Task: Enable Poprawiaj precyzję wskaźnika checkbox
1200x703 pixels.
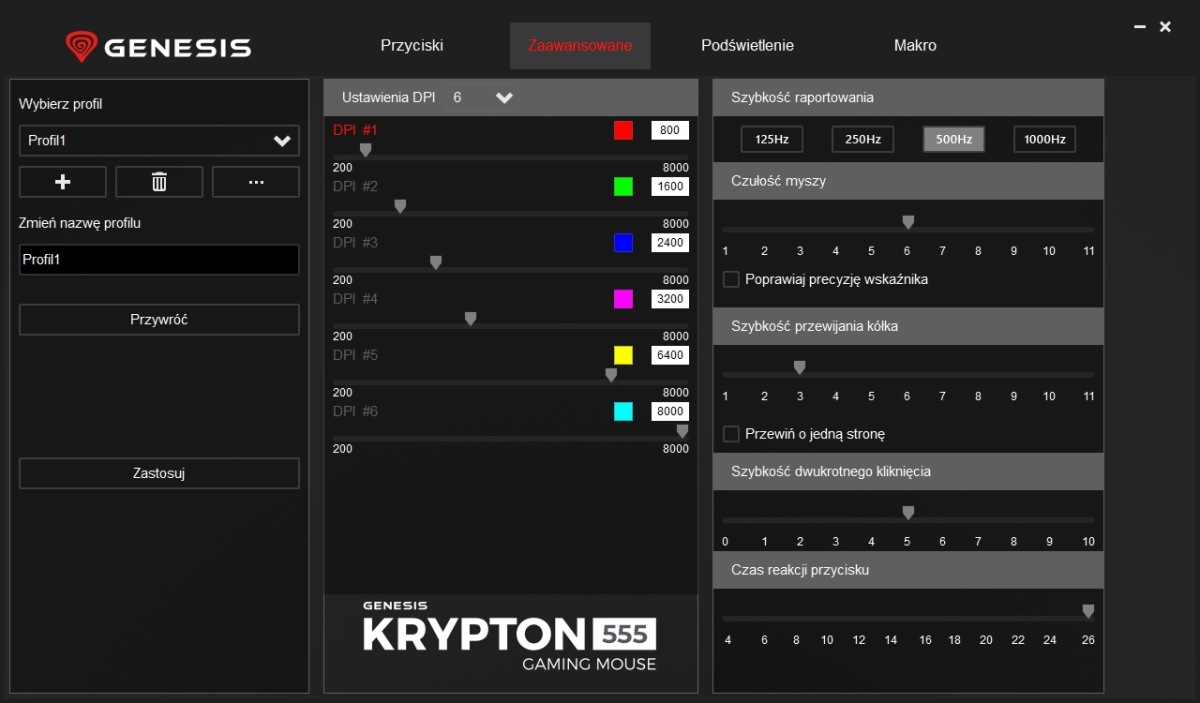Action: [731, 280]
